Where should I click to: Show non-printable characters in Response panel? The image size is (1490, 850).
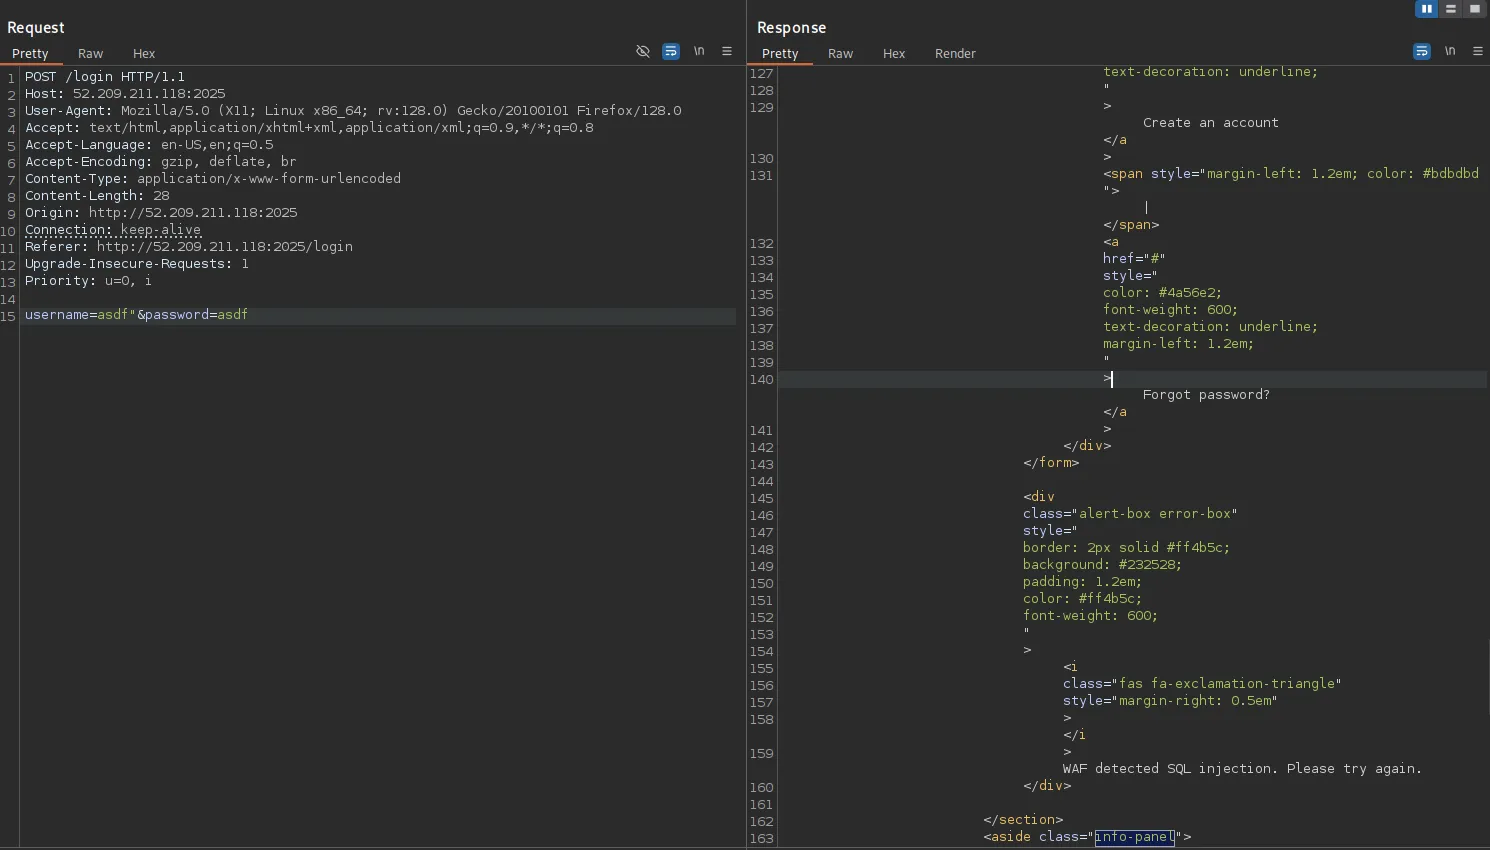tap(1450, 51)
